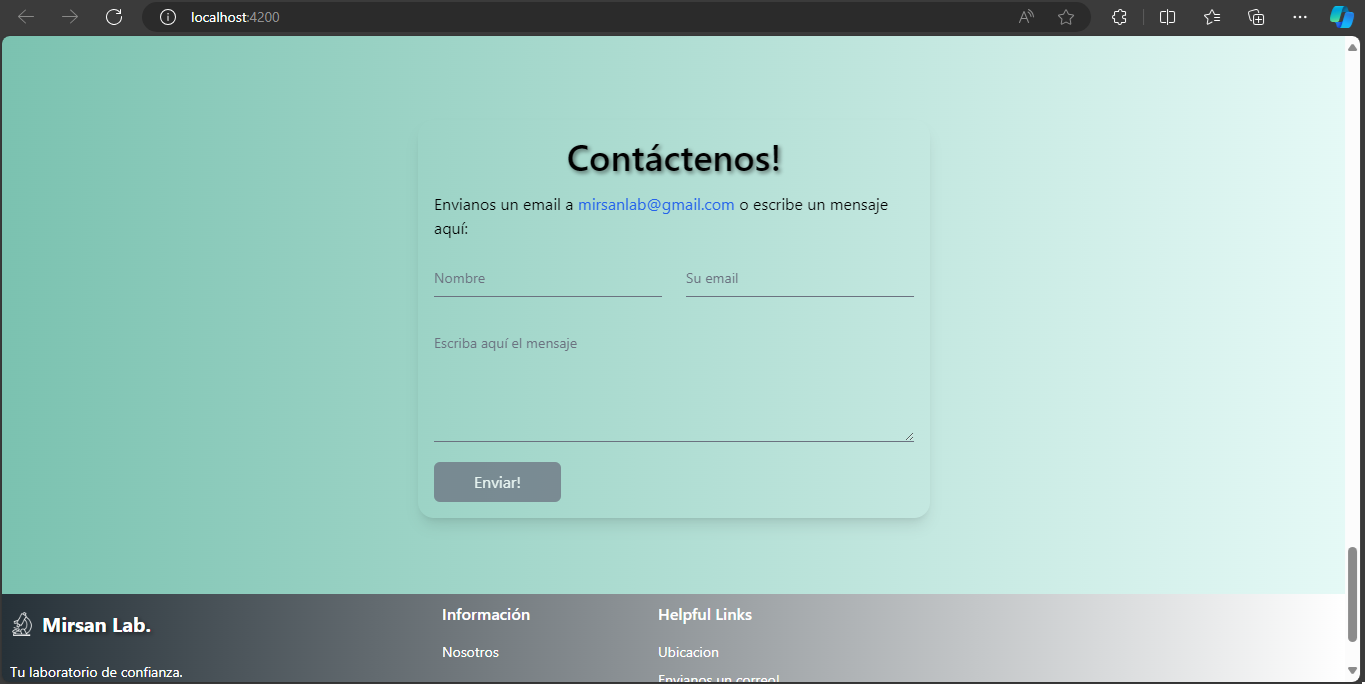Select Ubicacion under Helpful Links
Image resolution: width=1365 pixels, height=684 pixels.
[x=688, y=652]
